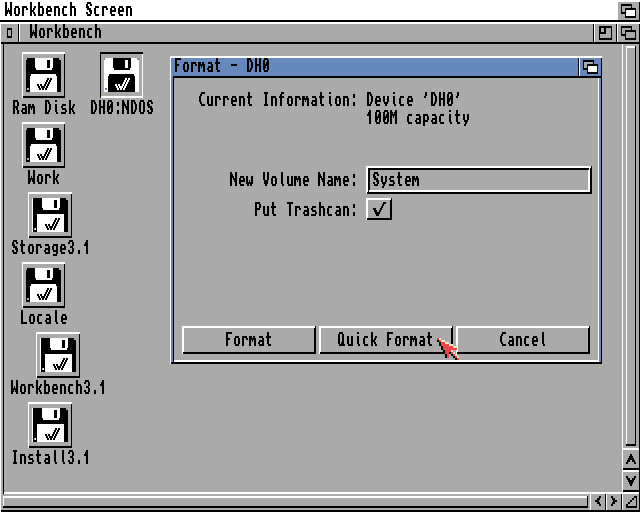
Task: Click the Workbench Screen depth gadget
Action: pos(628,10)
